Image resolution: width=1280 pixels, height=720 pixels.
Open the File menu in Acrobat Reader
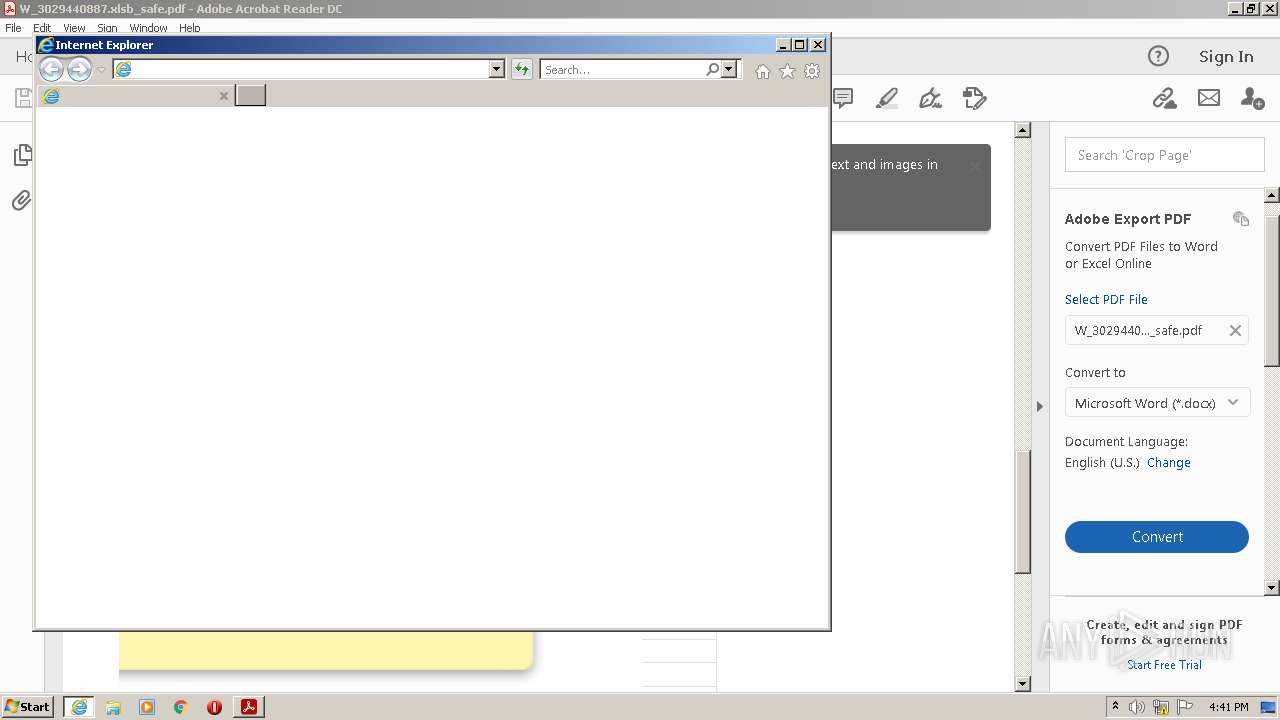[x=13, y=28]
